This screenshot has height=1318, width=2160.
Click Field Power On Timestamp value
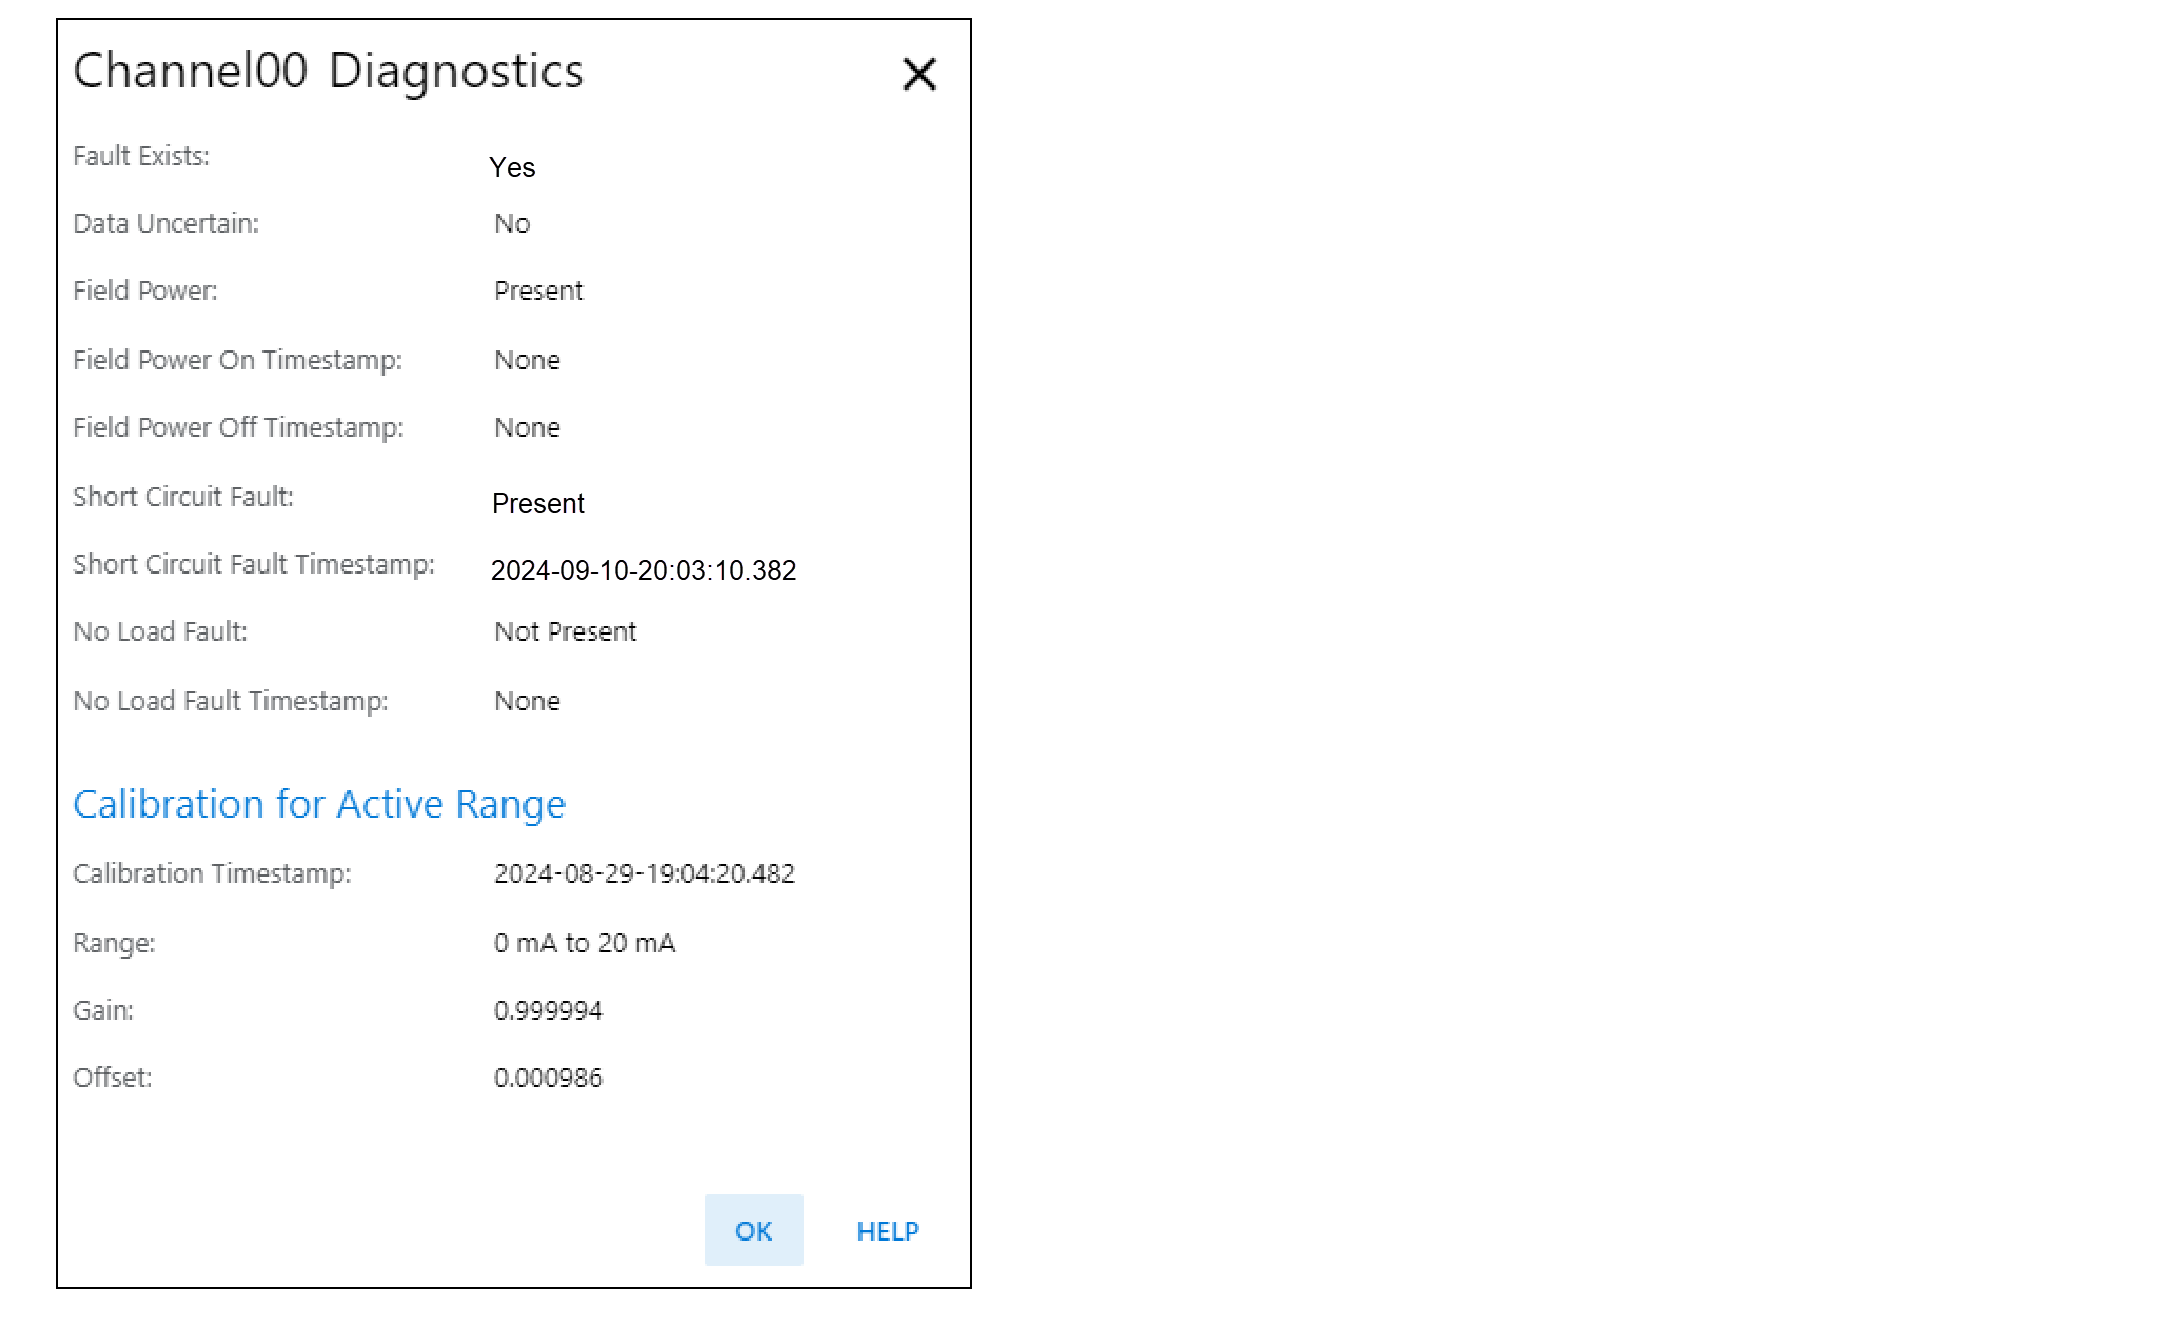point(527,360)
